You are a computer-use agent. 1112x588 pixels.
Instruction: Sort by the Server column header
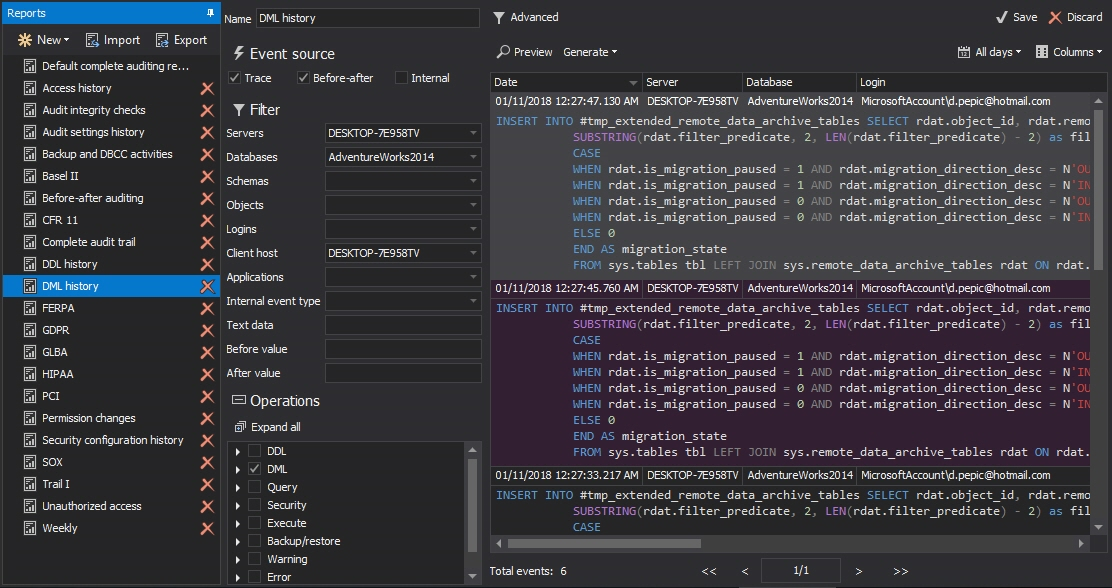[x=692, y=82]
